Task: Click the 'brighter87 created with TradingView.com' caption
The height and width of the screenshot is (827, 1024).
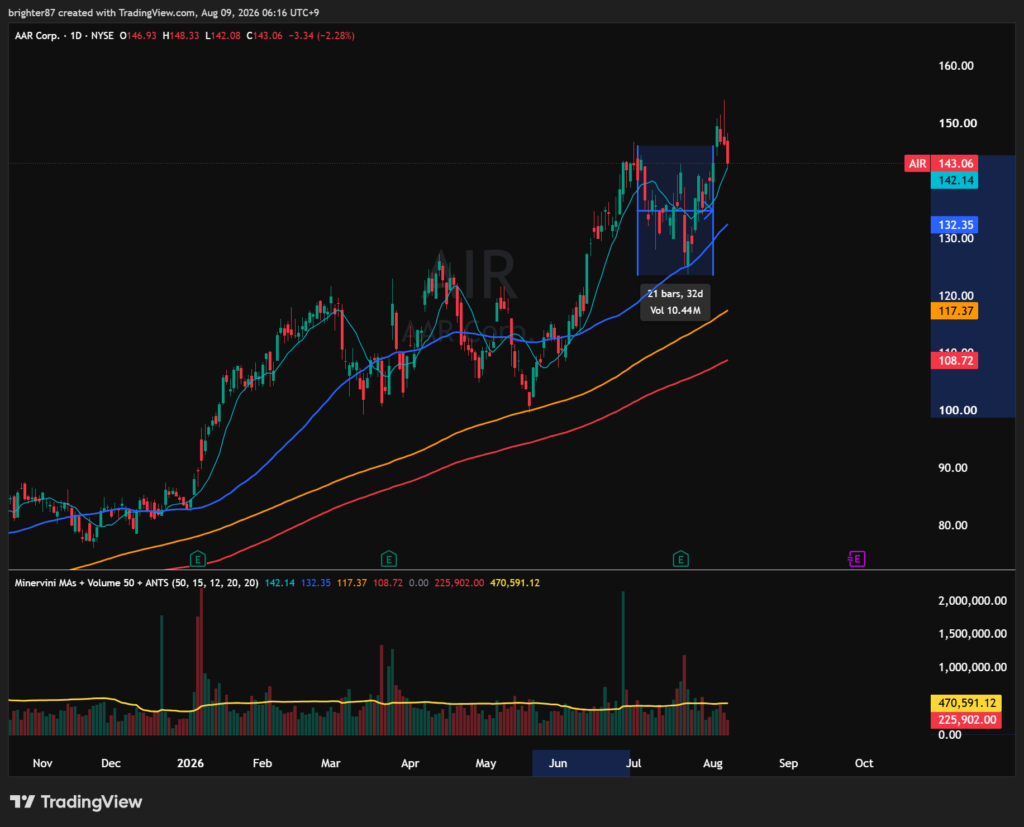Action: click(x=102, y=13)
